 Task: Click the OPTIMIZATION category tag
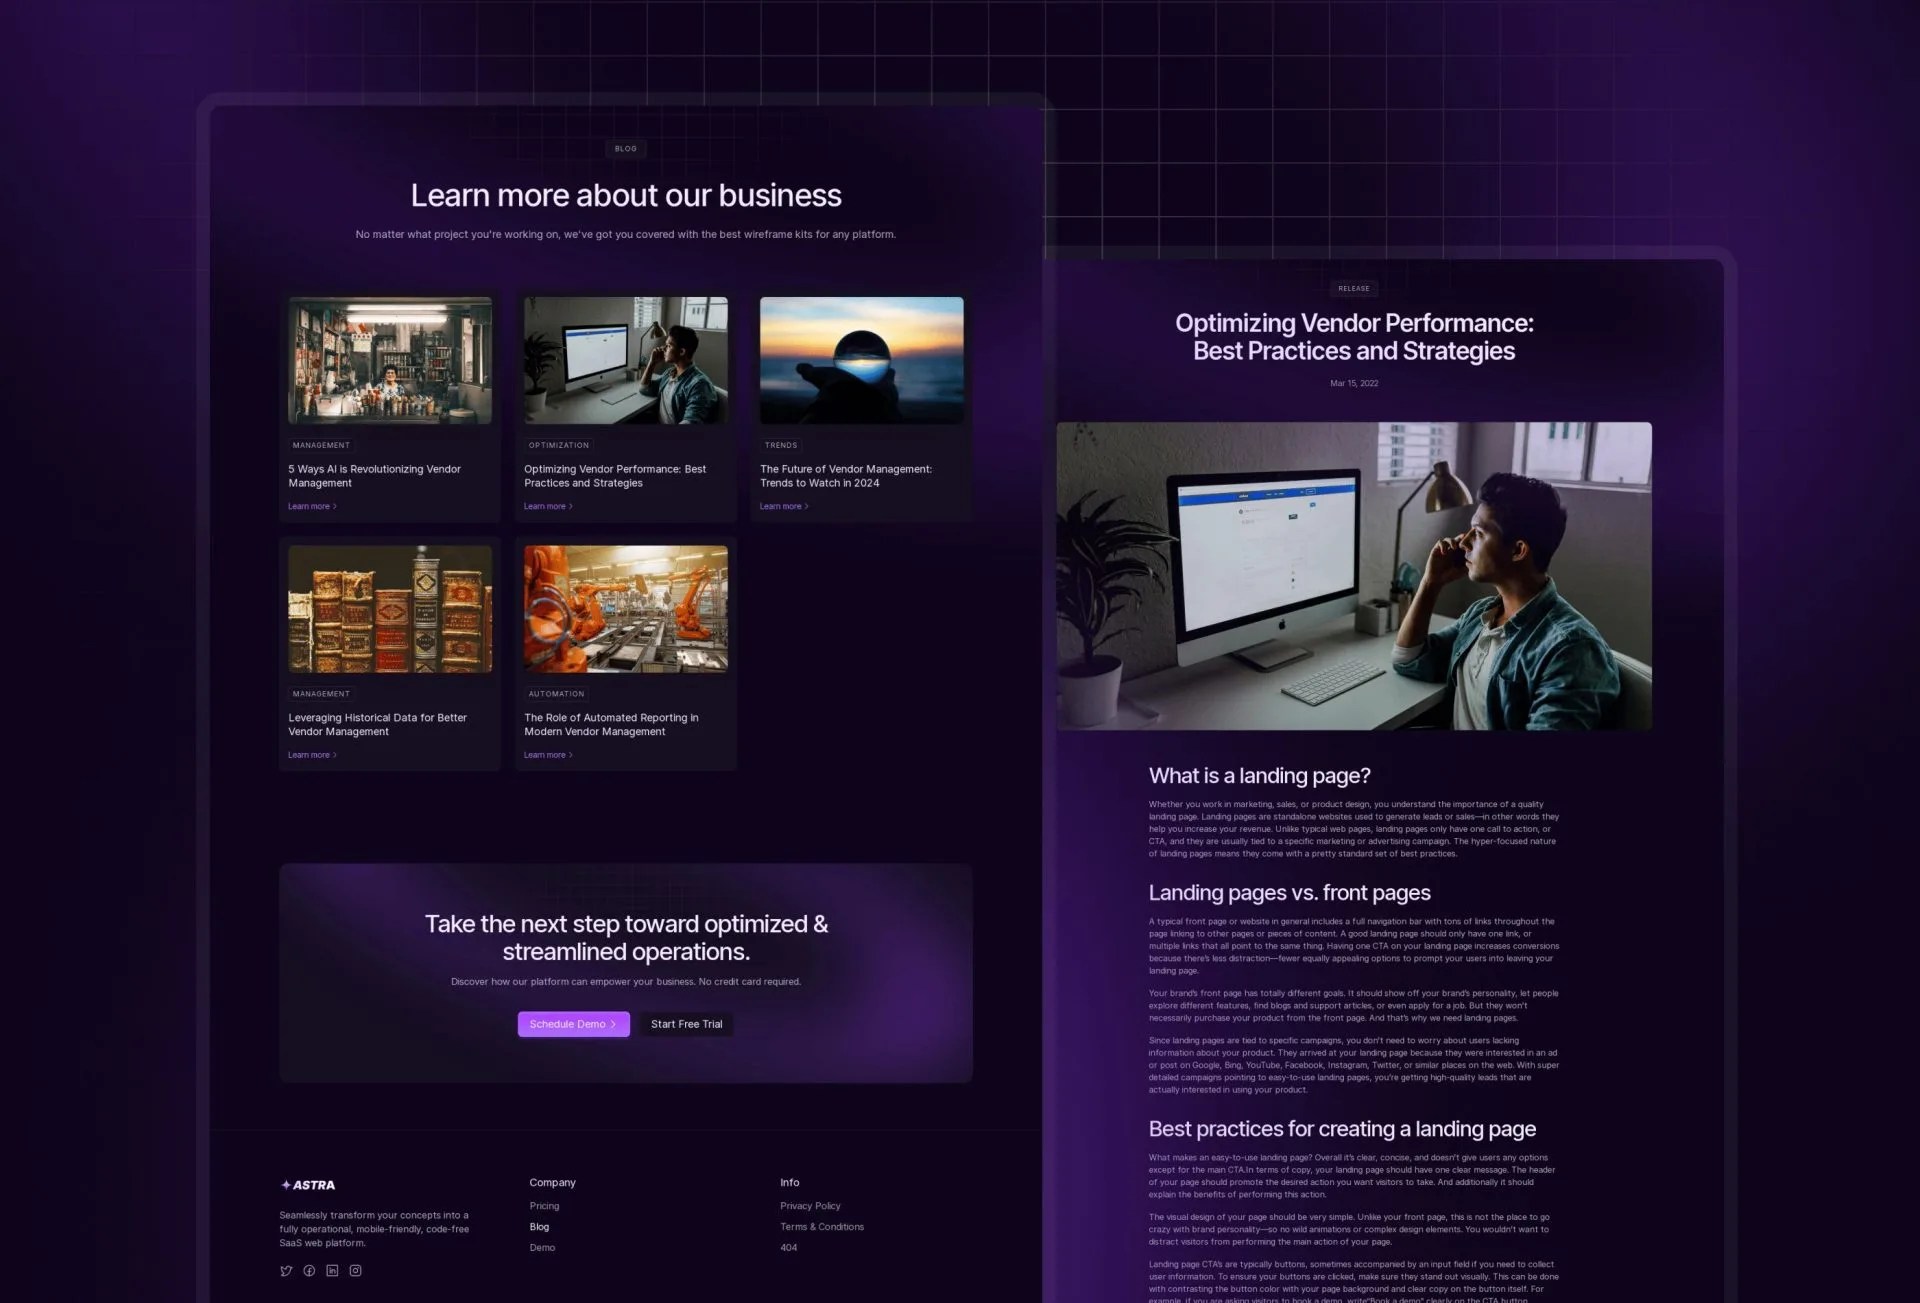coord(559,445)
